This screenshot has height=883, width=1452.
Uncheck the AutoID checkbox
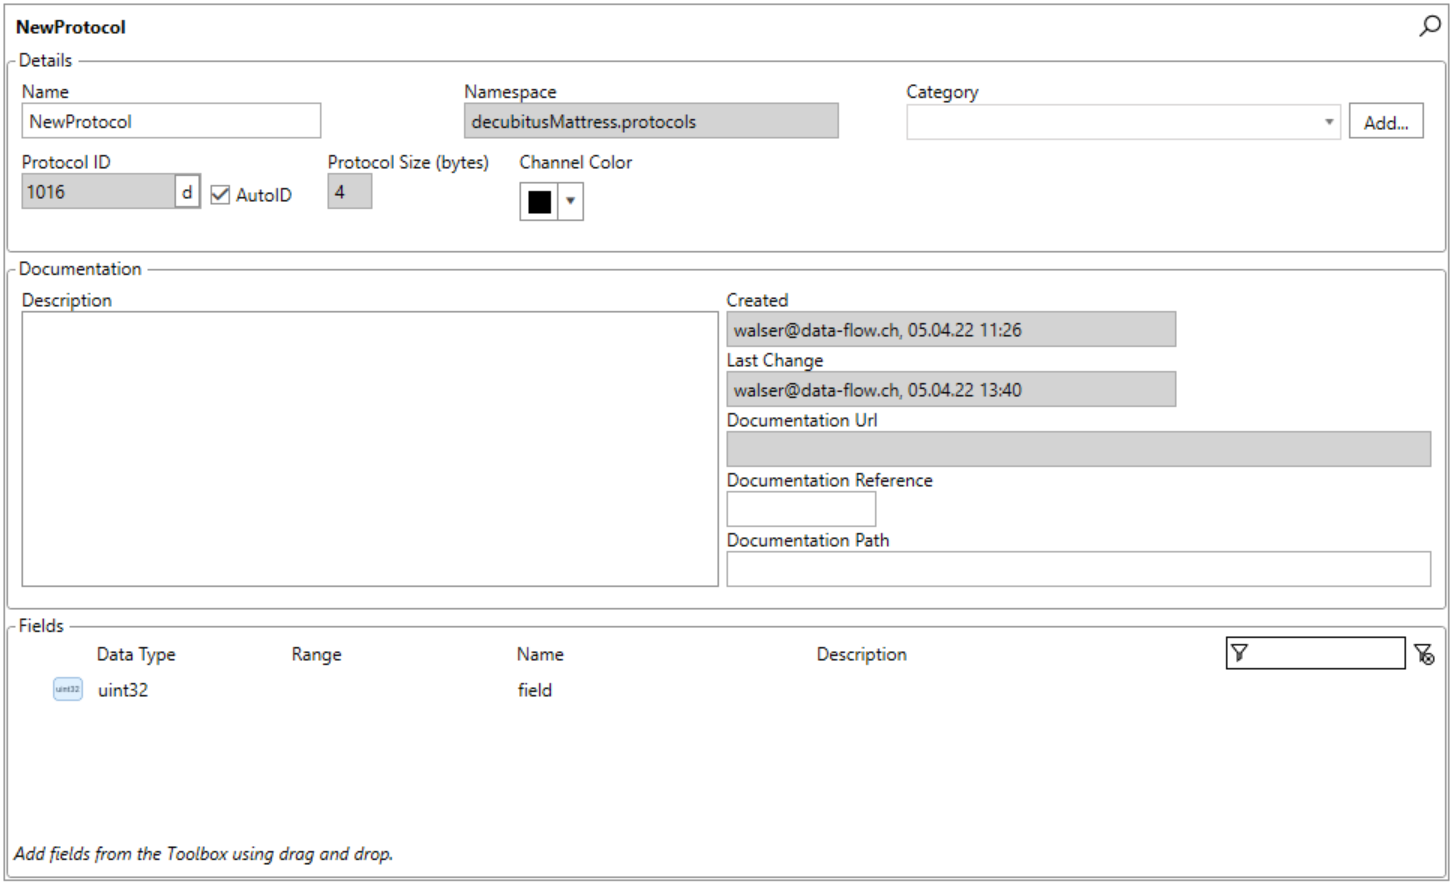coord(220,195)
